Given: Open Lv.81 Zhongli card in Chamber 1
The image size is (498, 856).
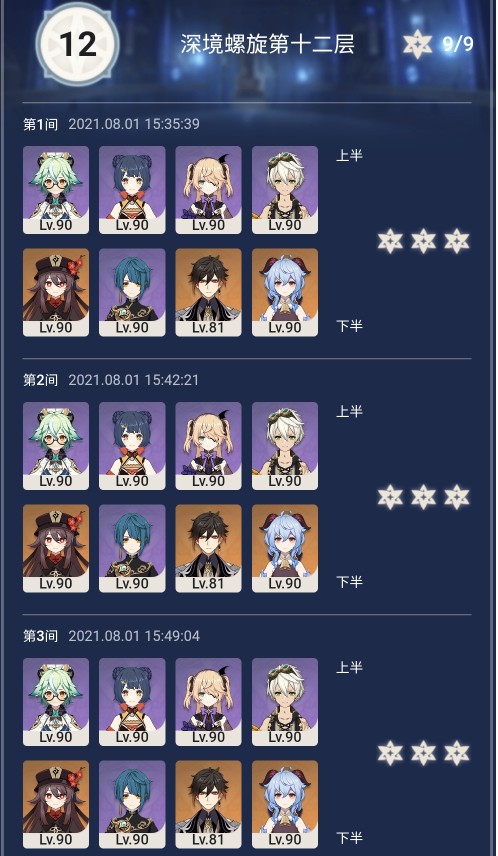Looking at the screenshot, I should click(208, 292).
